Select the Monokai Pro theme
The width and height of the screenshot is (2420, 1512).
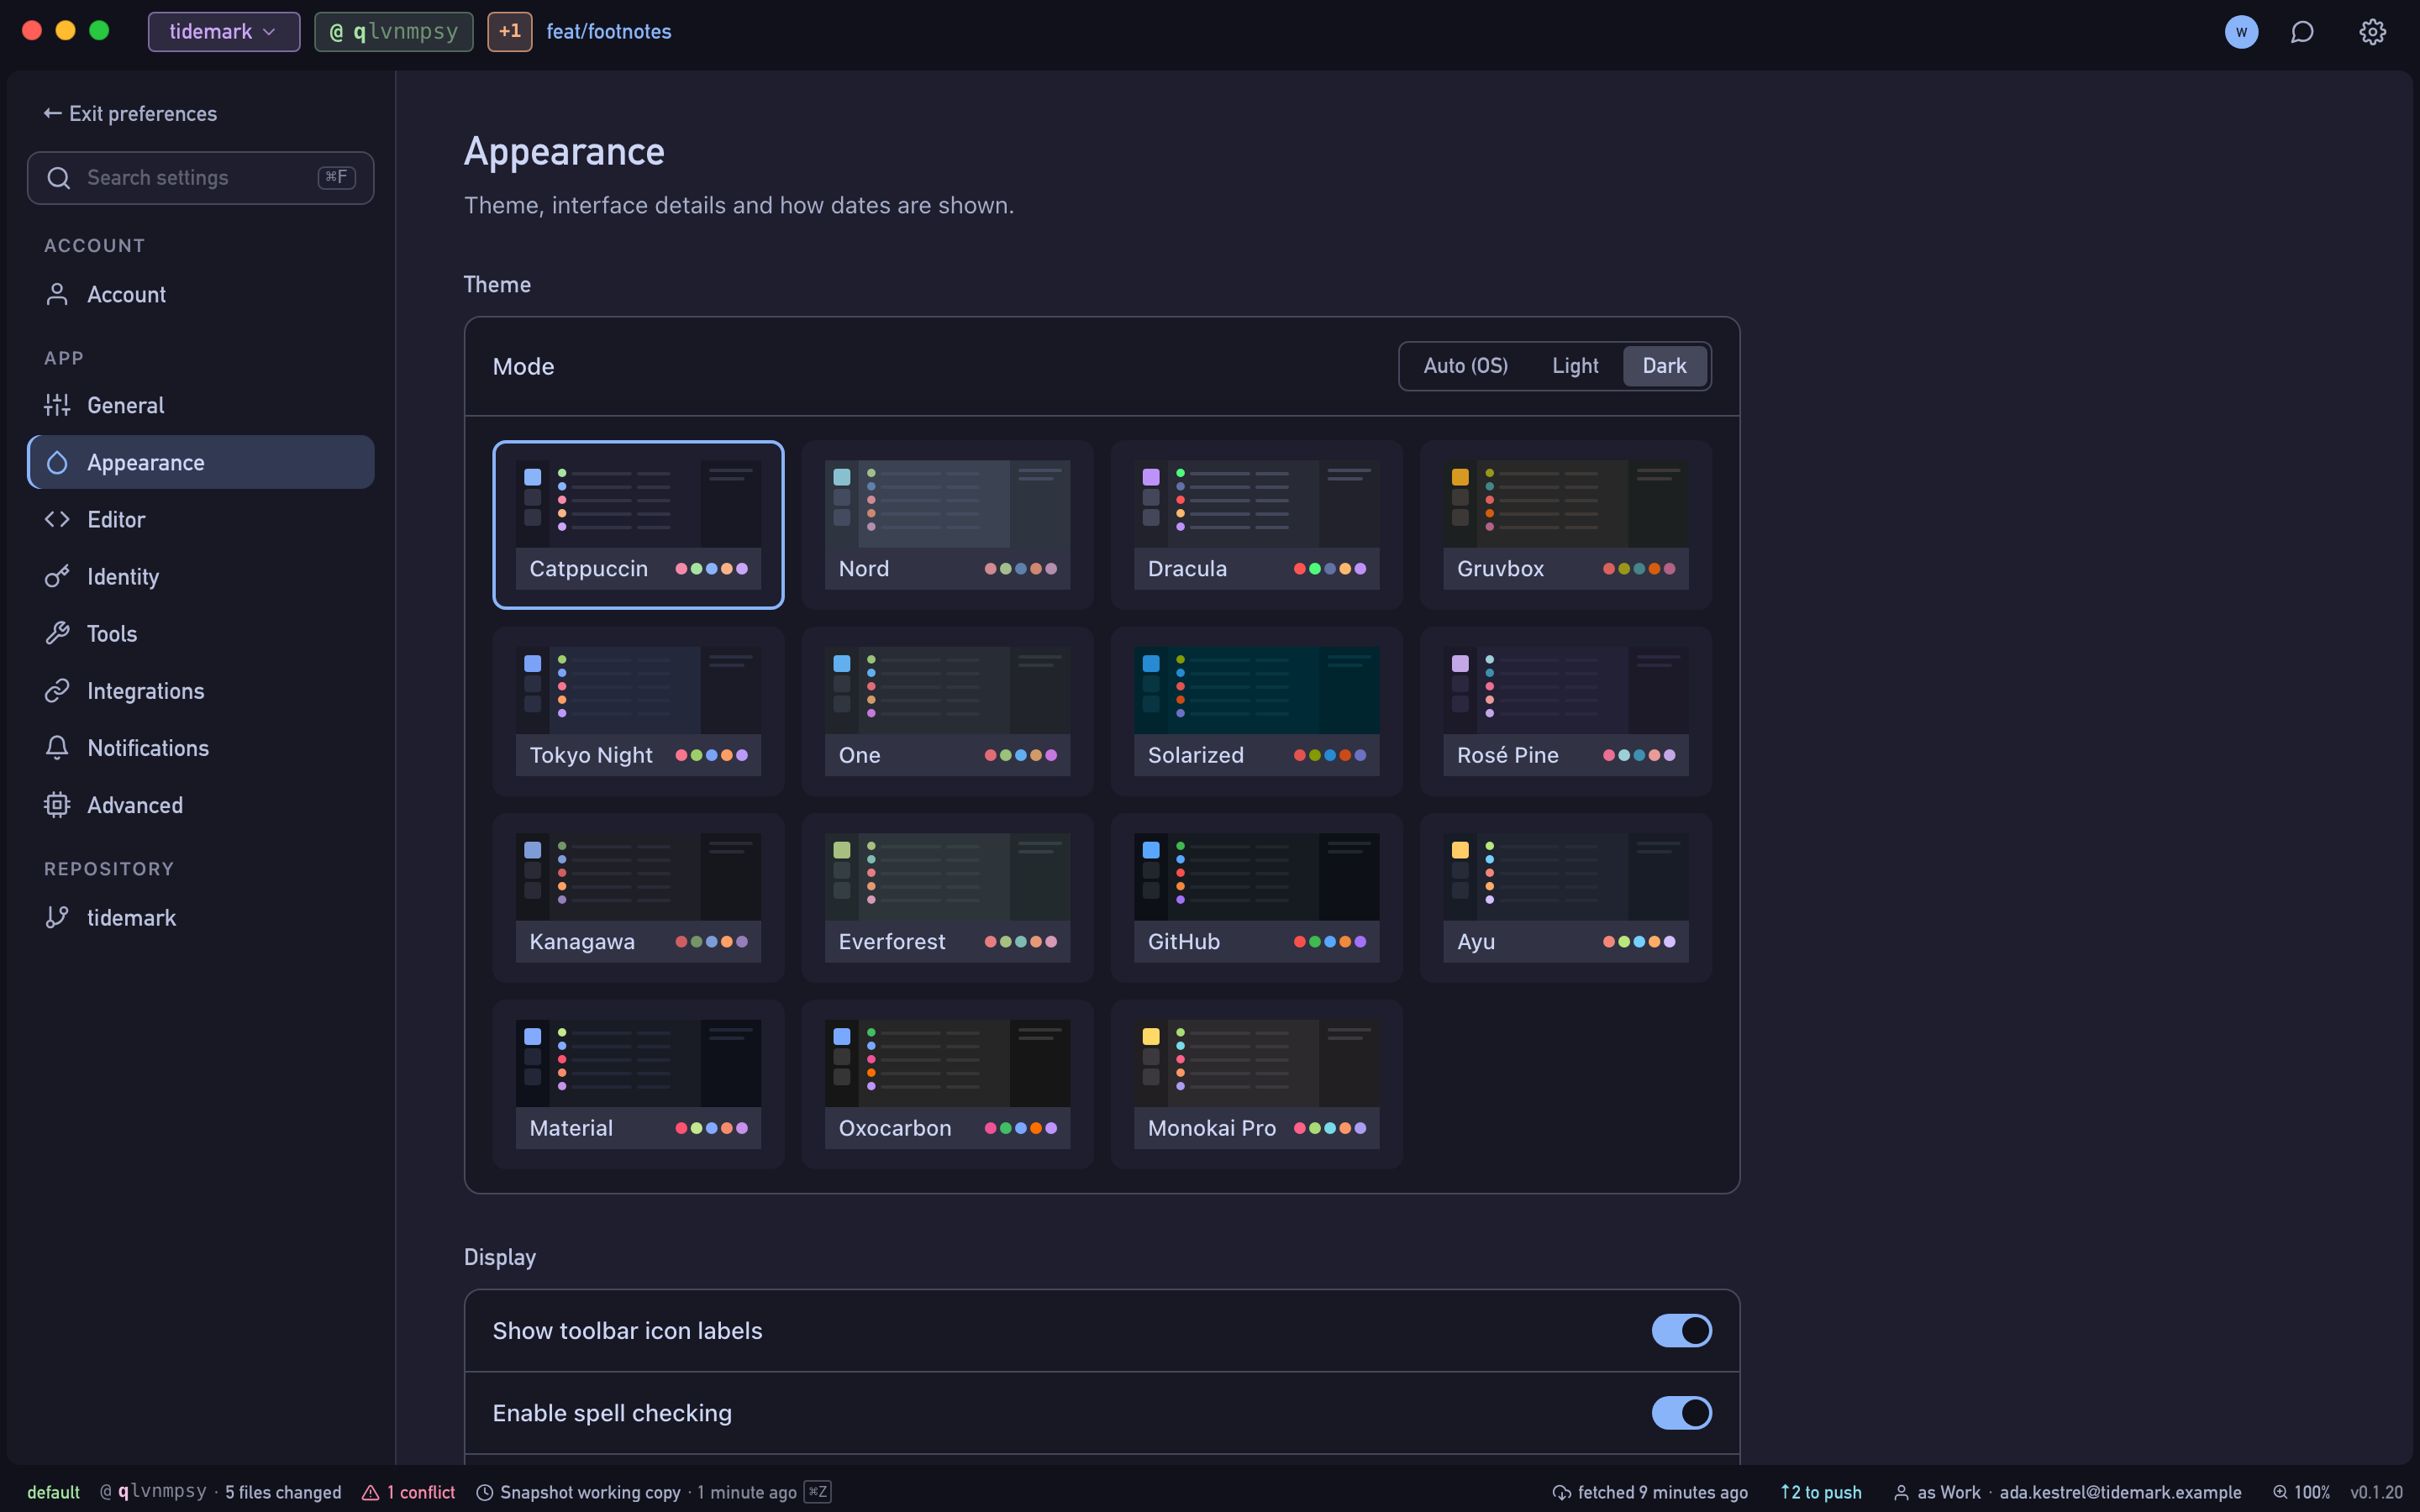coord(1256,1084)
